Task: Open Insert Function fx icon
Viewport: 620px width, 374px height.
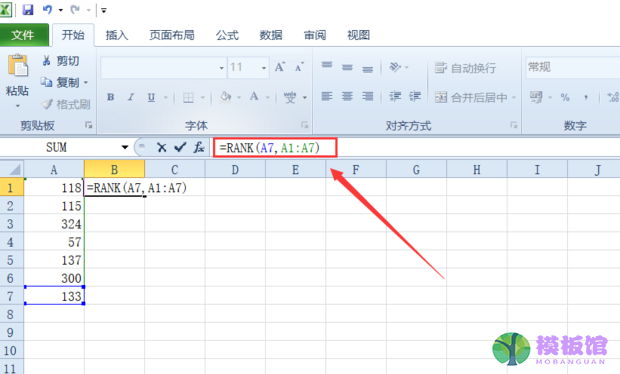Action: click(x=199, y=147)
